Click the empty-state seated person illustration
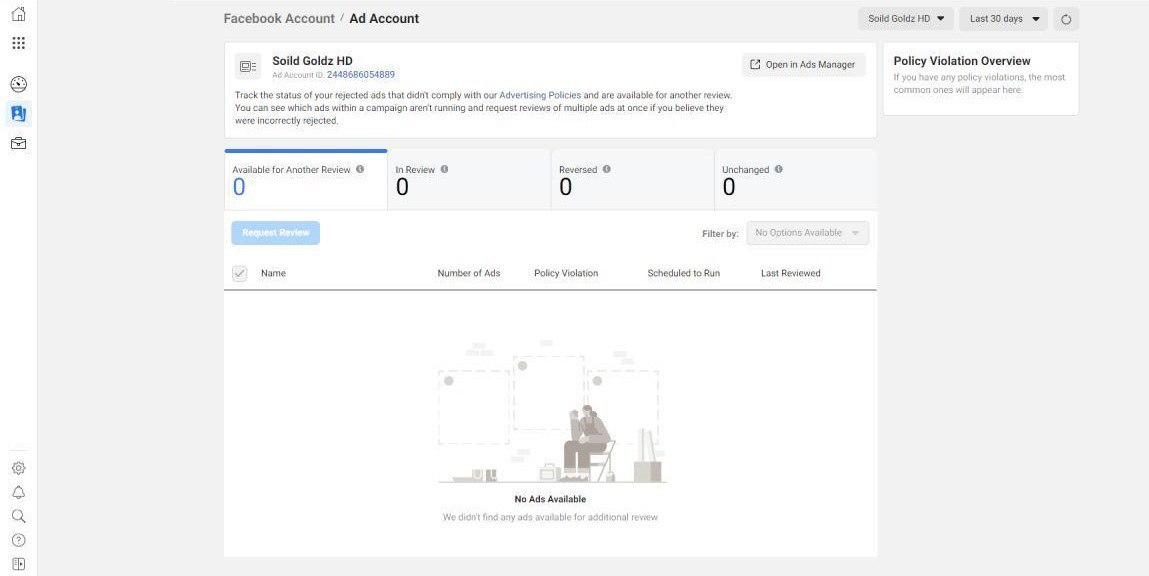Image resolution: width=1149 pixels, height=576 pixels. coord(588,443)
